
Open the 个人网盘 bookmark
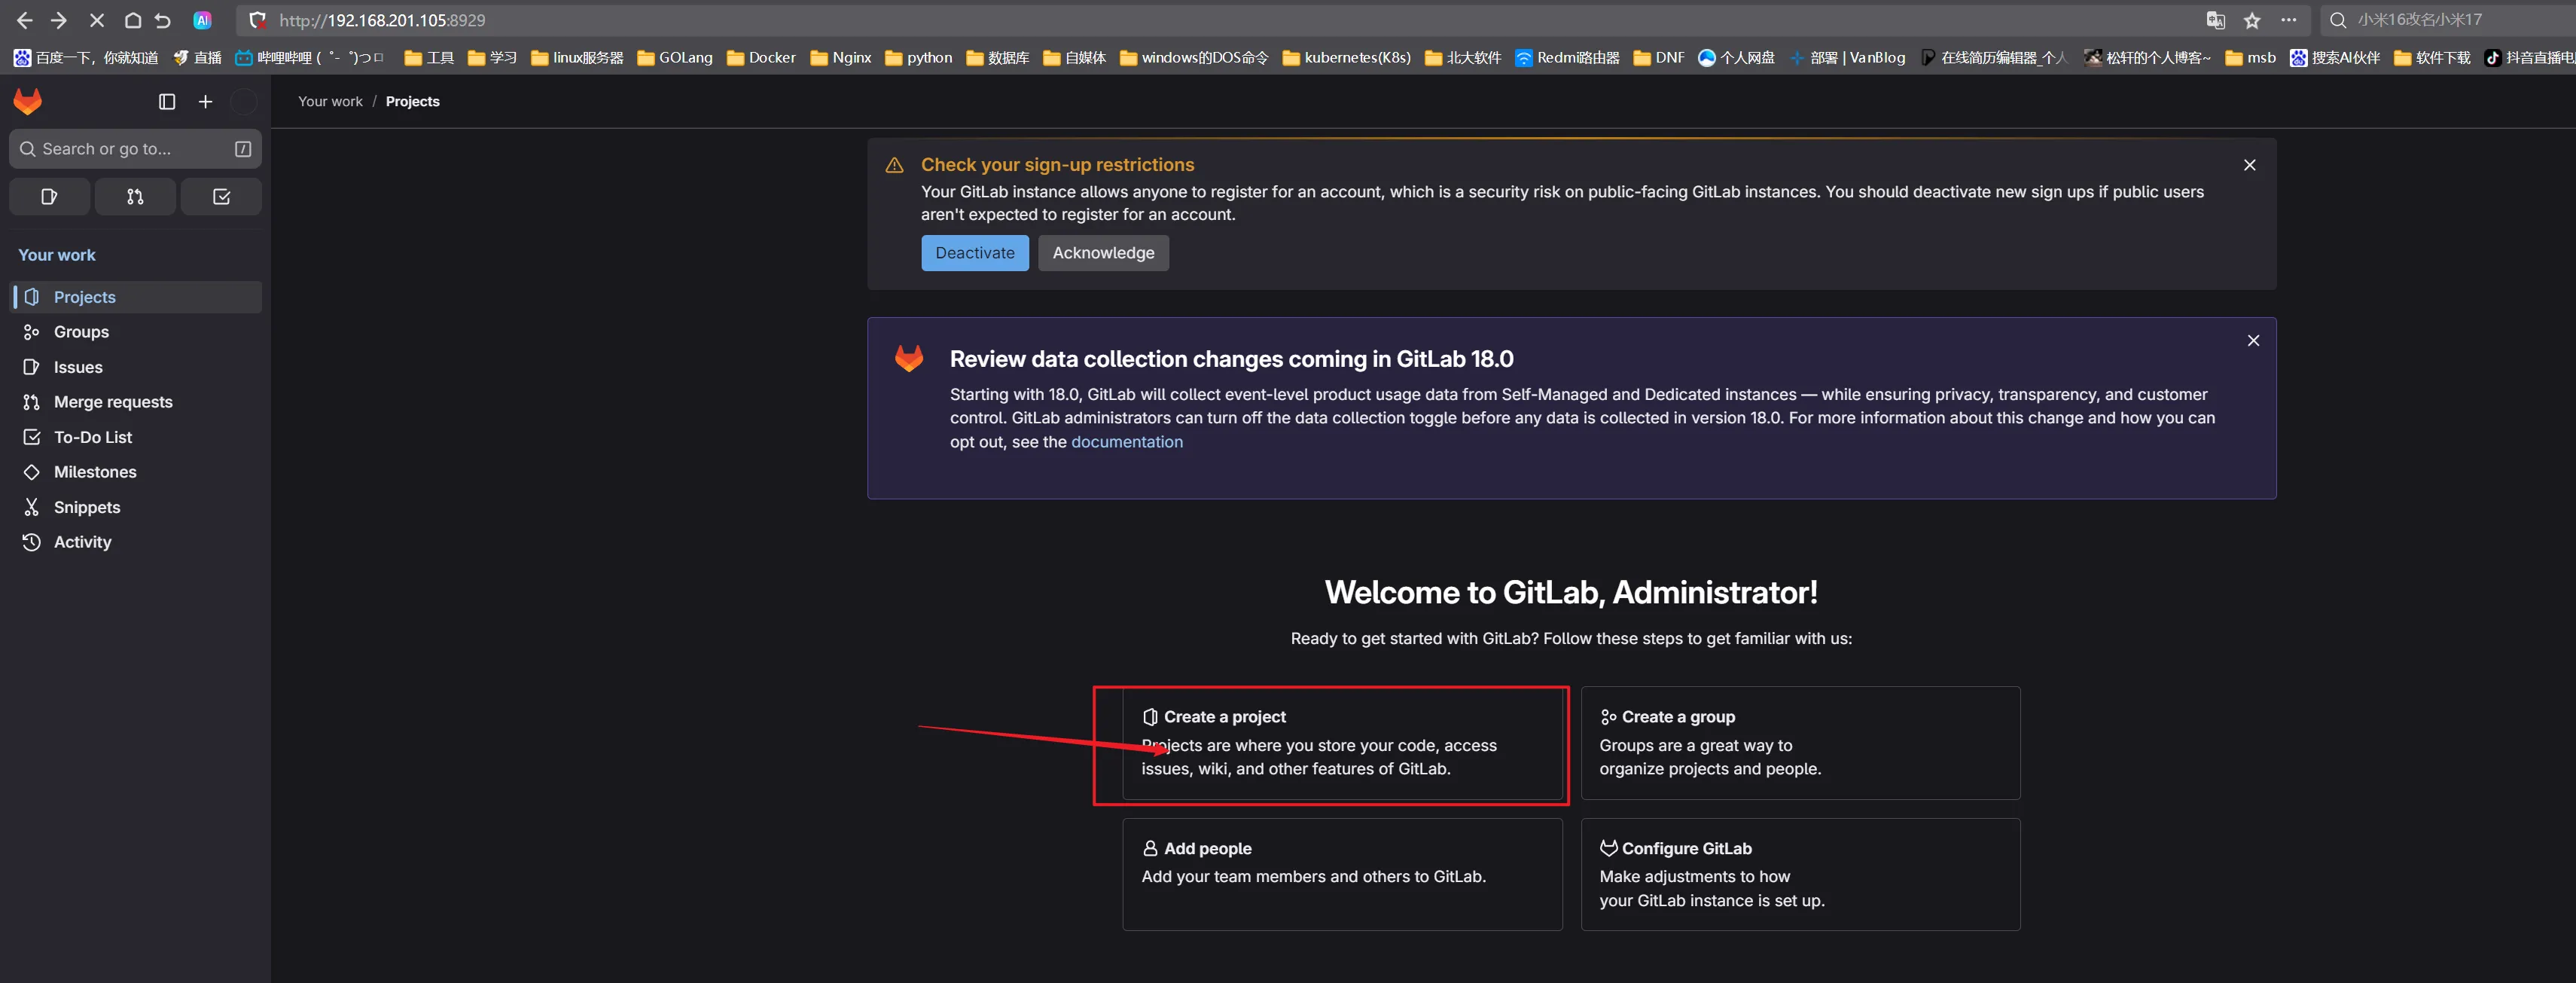pyautogui.click(x=1736, y=58)
